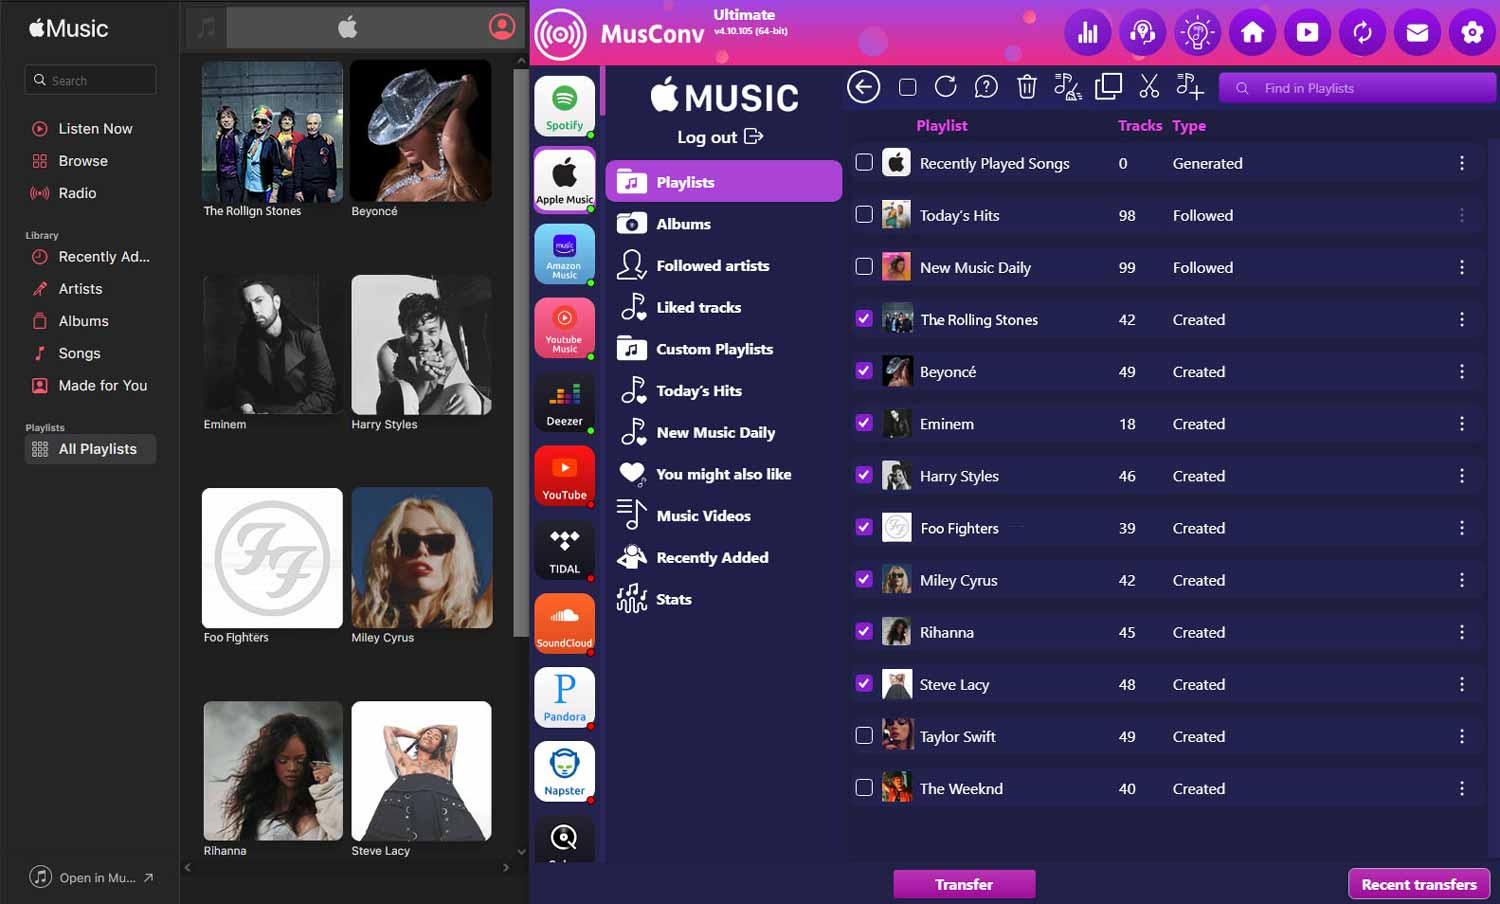Select TIDAL service icon
This screenshot has height=904, width=1500.
(x=564, y=550)
